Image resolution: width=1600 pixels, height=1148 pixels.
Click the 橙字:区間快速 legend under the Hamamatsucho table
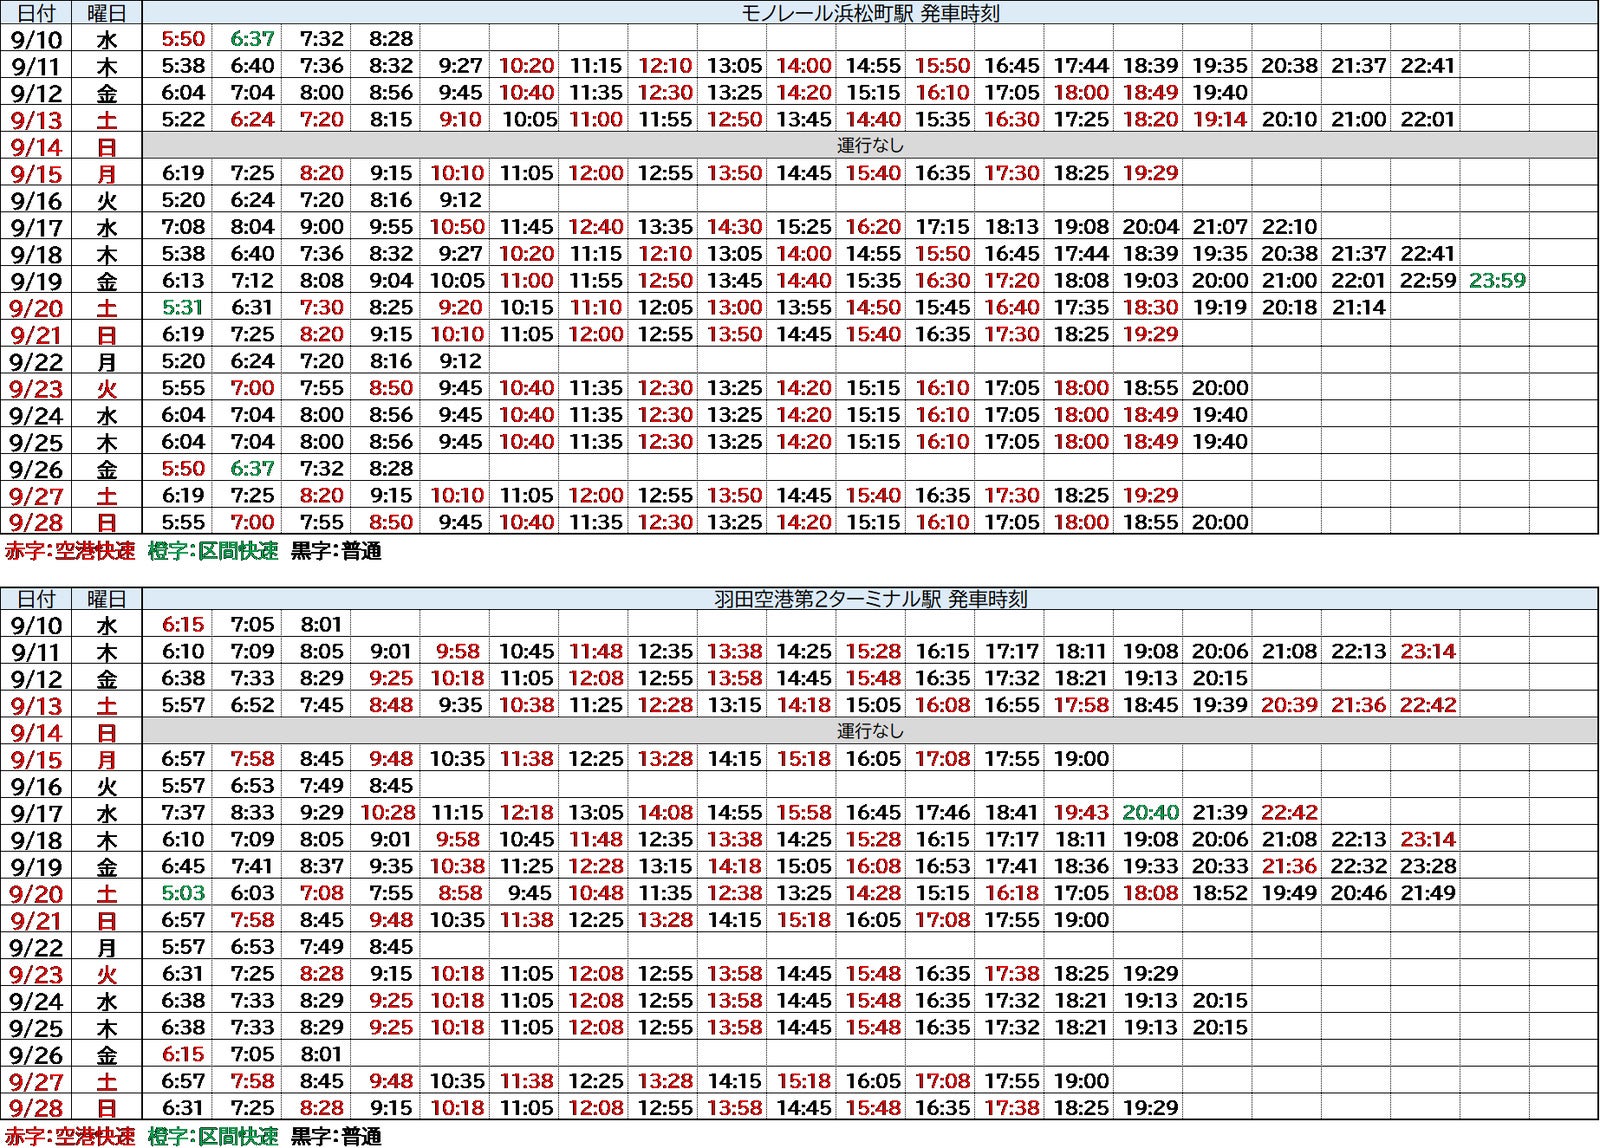click(x=213, y=551)
